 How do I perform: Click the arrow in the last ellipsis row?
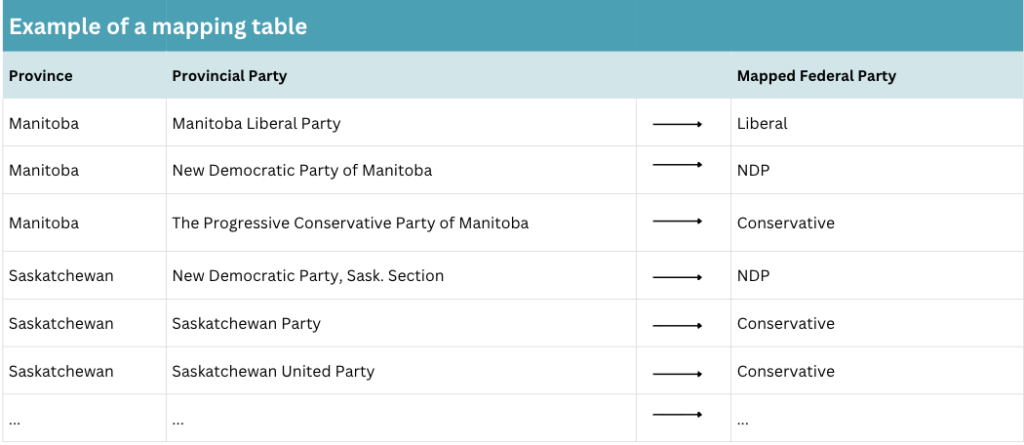tap(677, 414)
